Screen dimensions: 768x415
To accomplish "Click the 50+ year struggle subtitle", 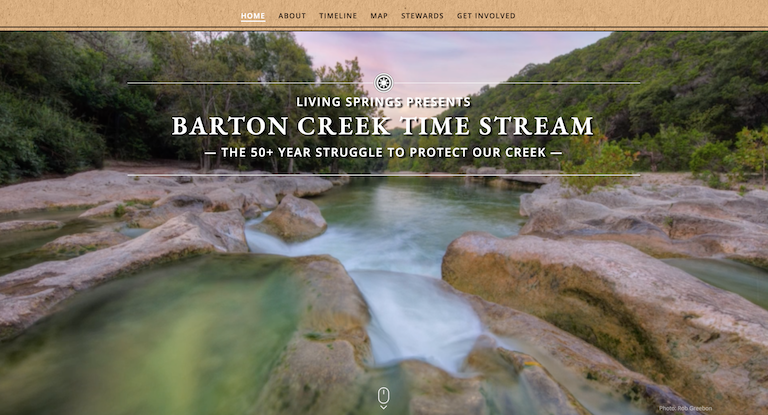I will tap(383, 153).
